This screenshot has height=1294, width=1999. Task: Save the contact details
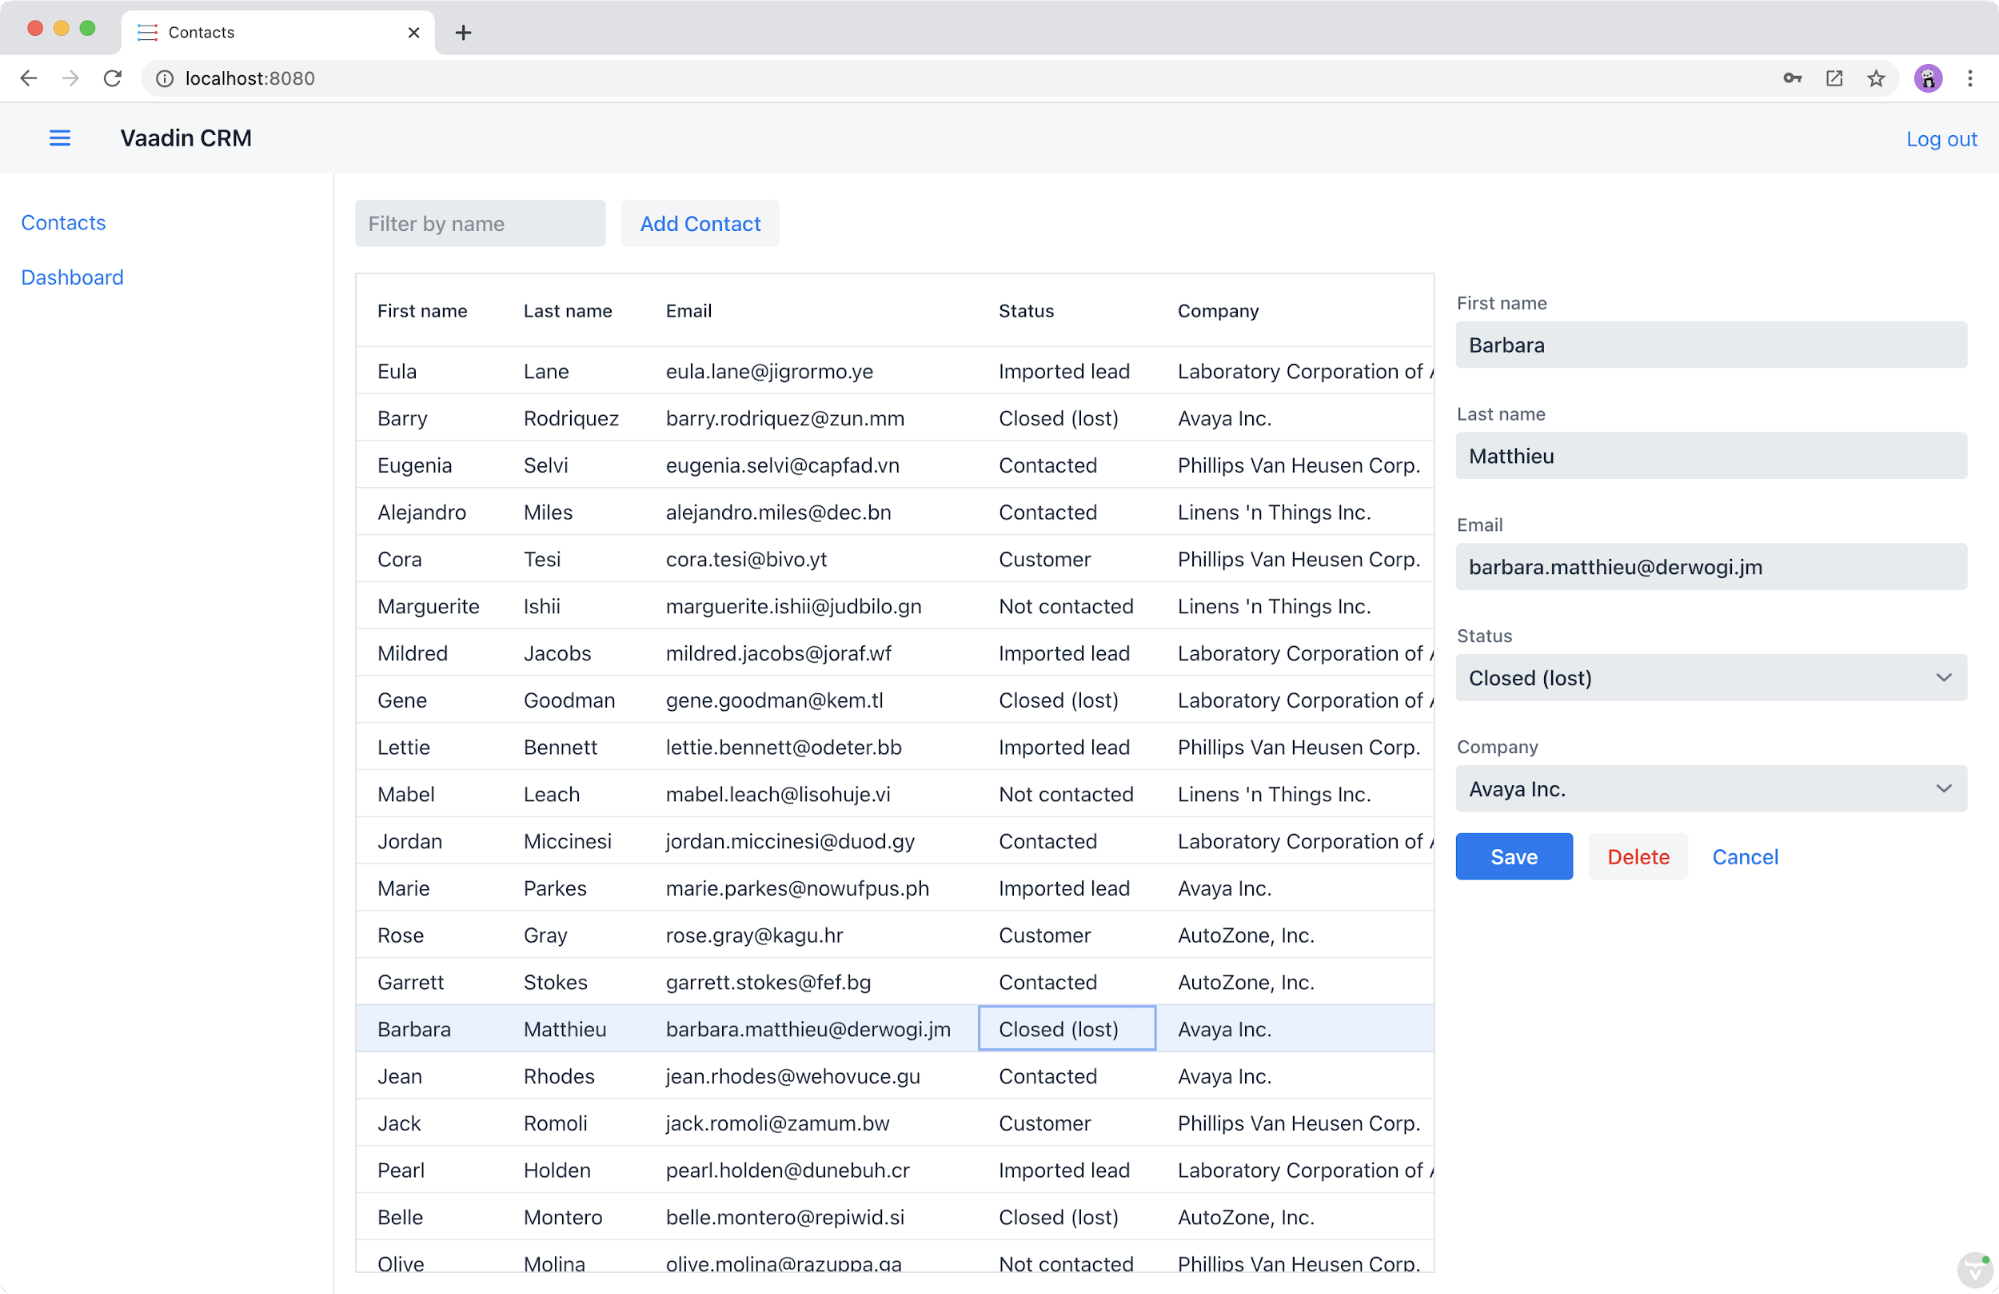pos(1513,856)
